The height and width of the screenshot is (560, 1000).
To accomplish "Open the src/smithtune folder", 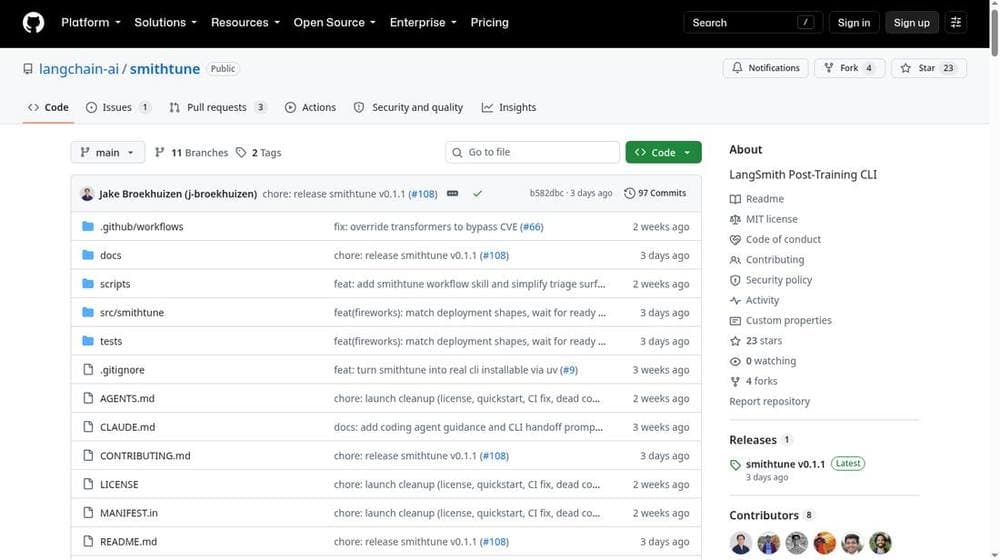I will click(x=132, y=313).
